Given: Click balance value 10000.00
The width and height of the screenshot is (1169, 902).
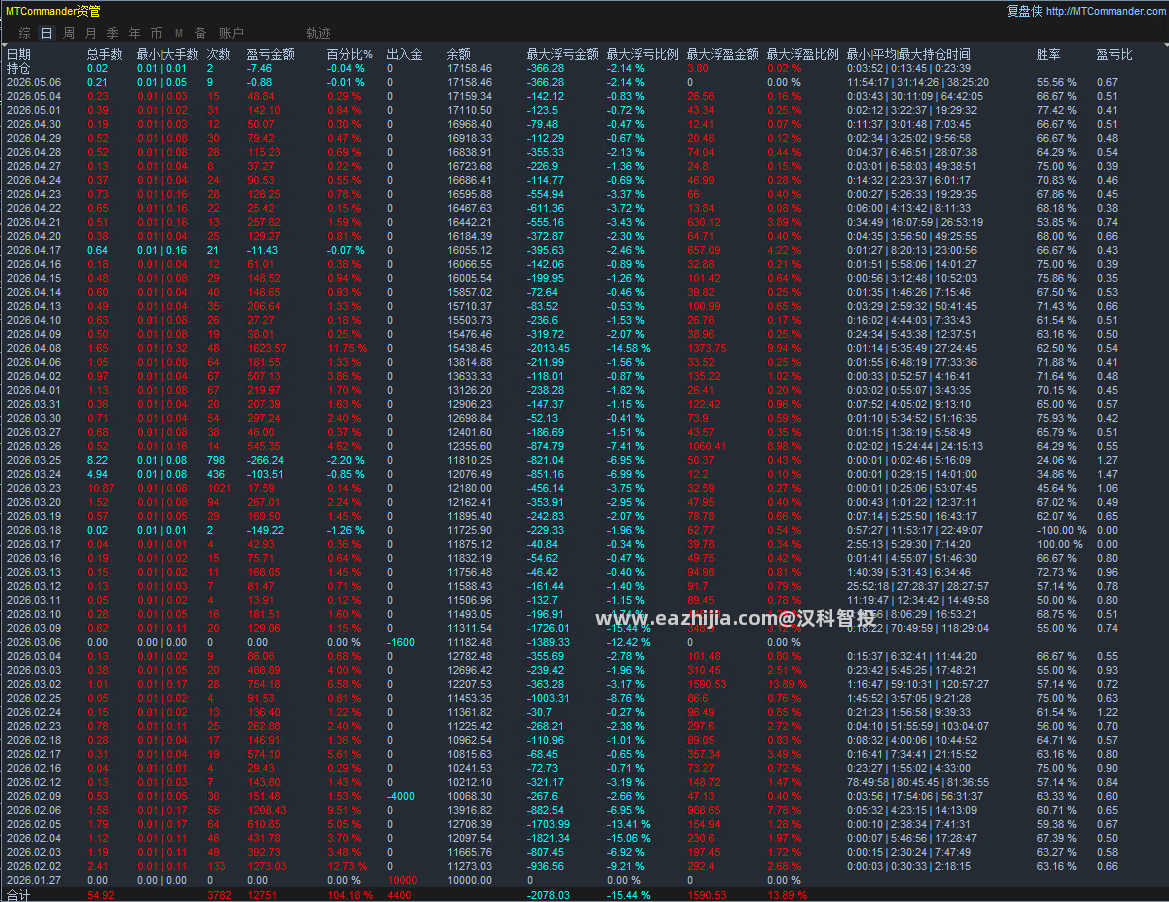Looking at the screenshot, I should click(x=470, y=880).
